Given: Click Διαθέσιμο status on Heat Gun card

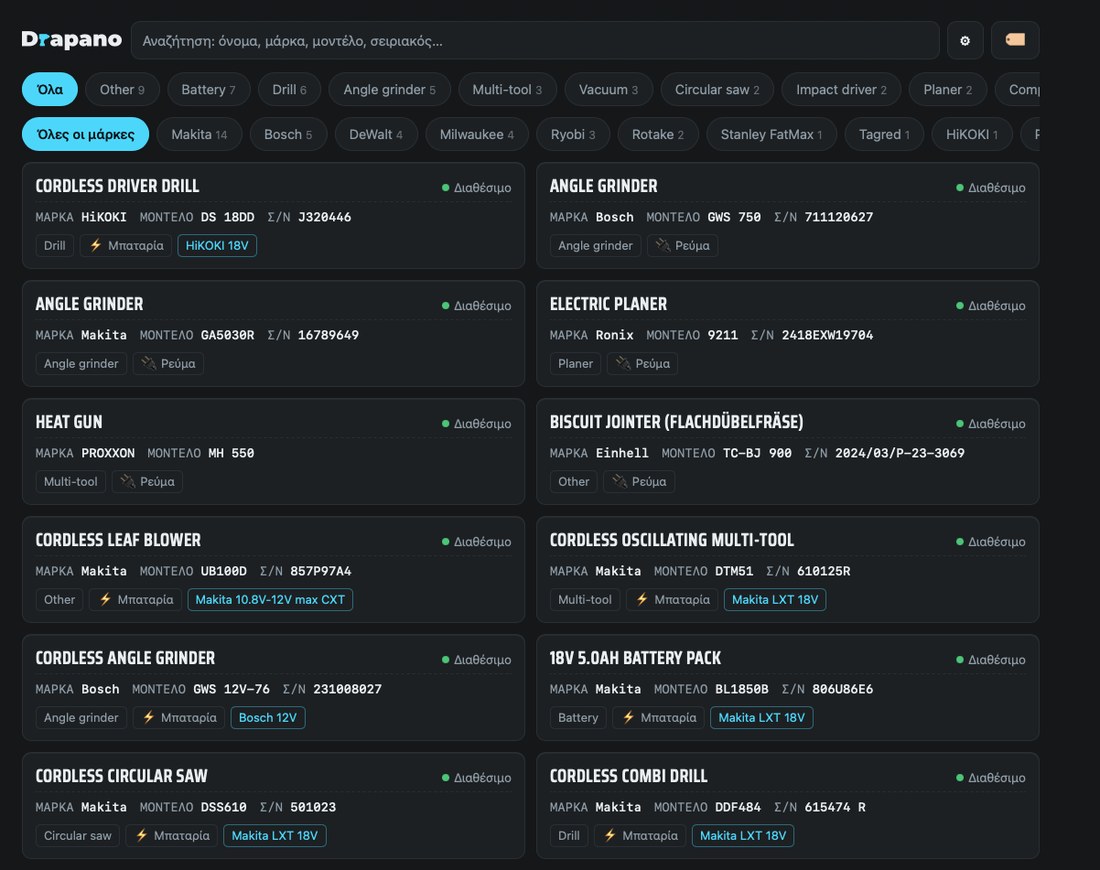Looking at the screenshot, I should click(476, 423).
